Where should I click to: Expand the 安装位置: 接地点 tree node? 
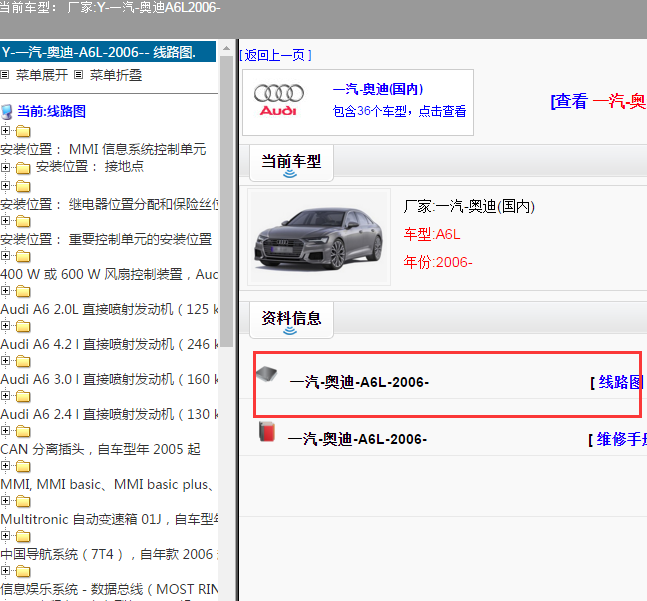pos(5,167)
